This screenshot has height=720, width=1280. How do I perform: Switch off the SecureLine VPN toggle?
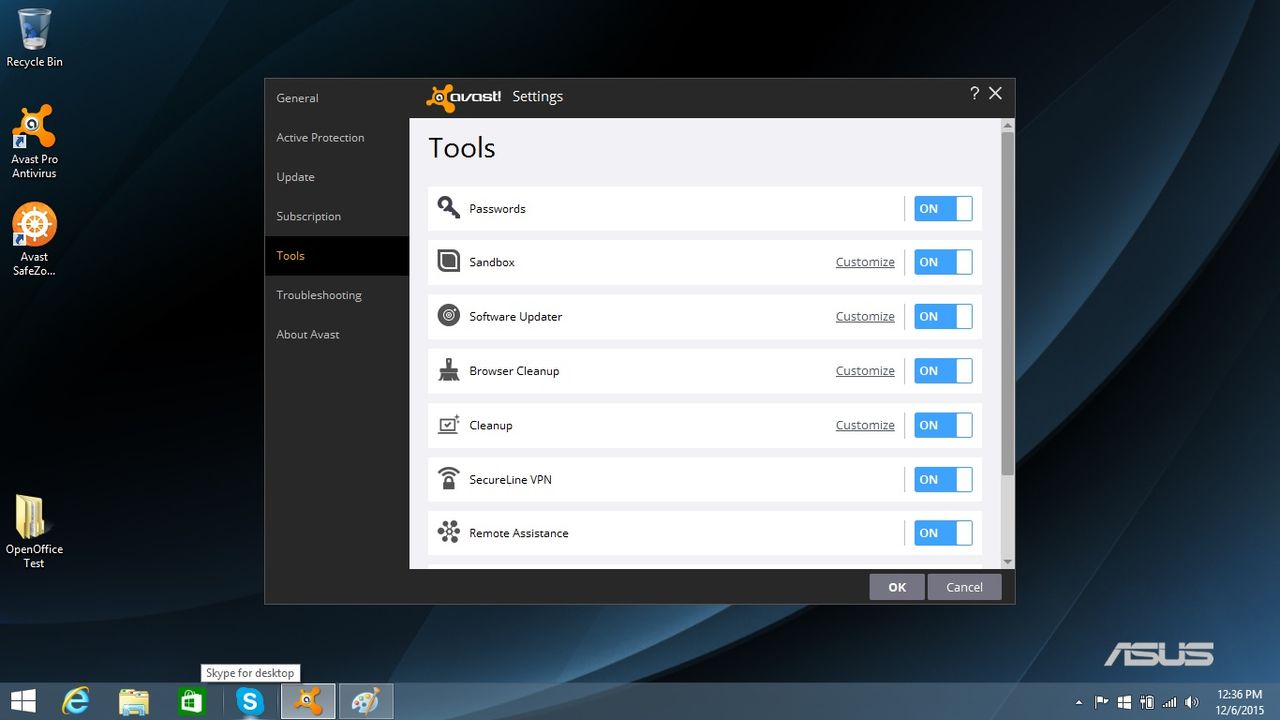(943, 479)
